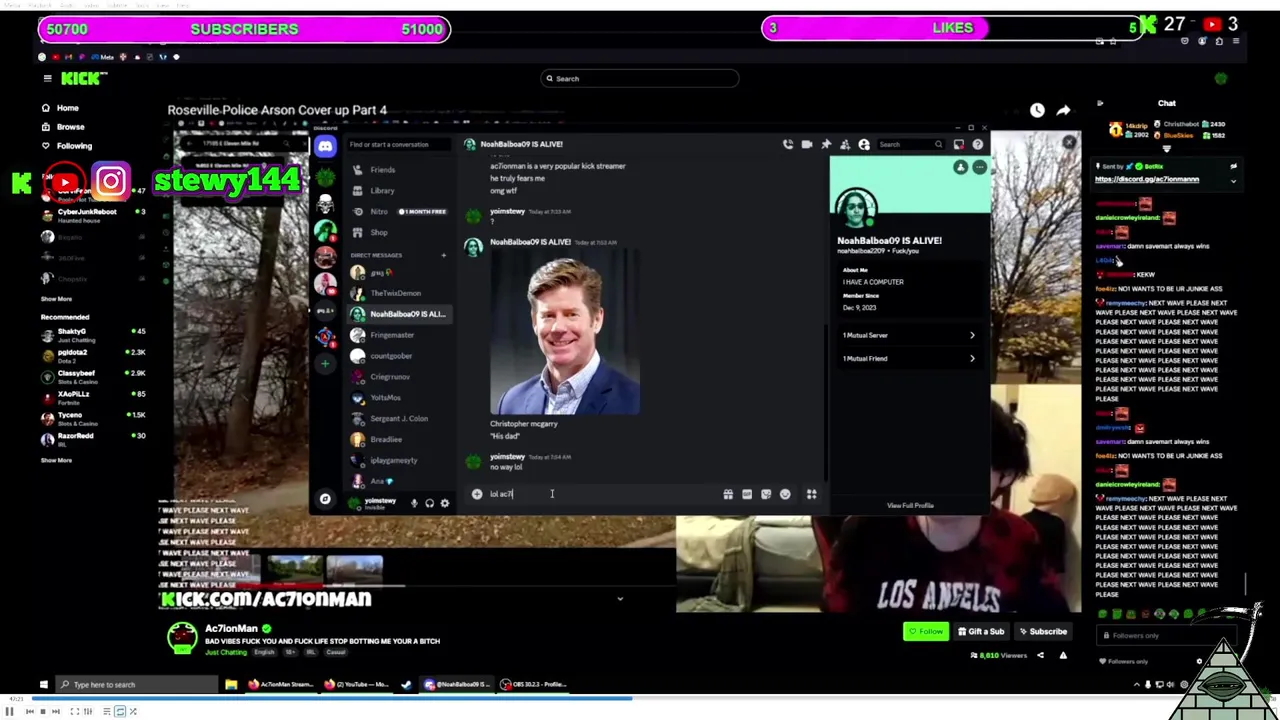The width and height of the screenshot is (1280, 720).
Task: Click the Watch later clock icon on video
Action: (1037, 110)
